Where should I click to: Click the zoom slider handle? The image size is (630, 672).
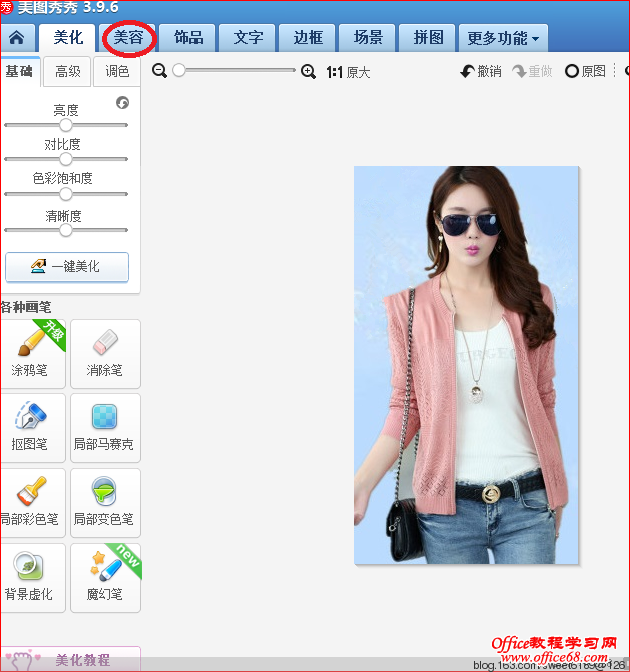179,70
